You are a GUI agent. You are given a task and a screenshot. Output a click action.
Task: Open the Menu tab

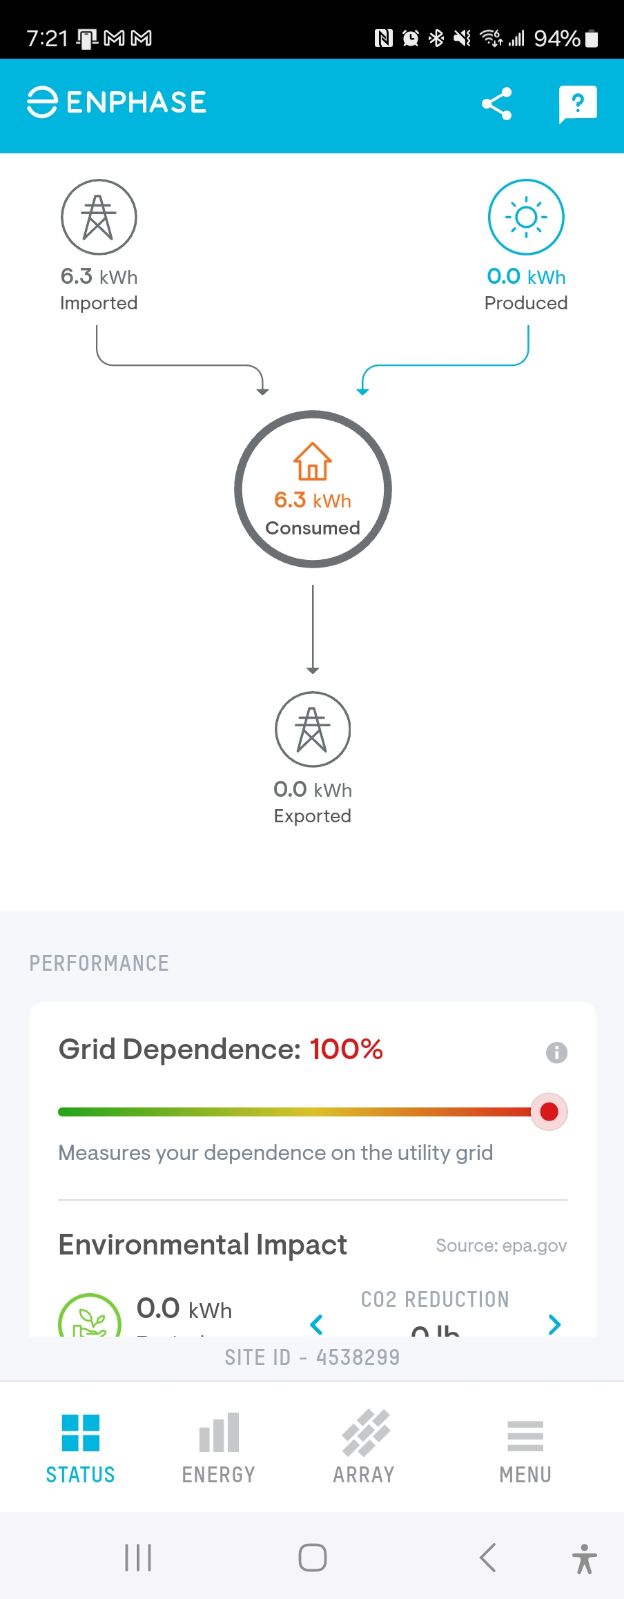point(525,1448)
